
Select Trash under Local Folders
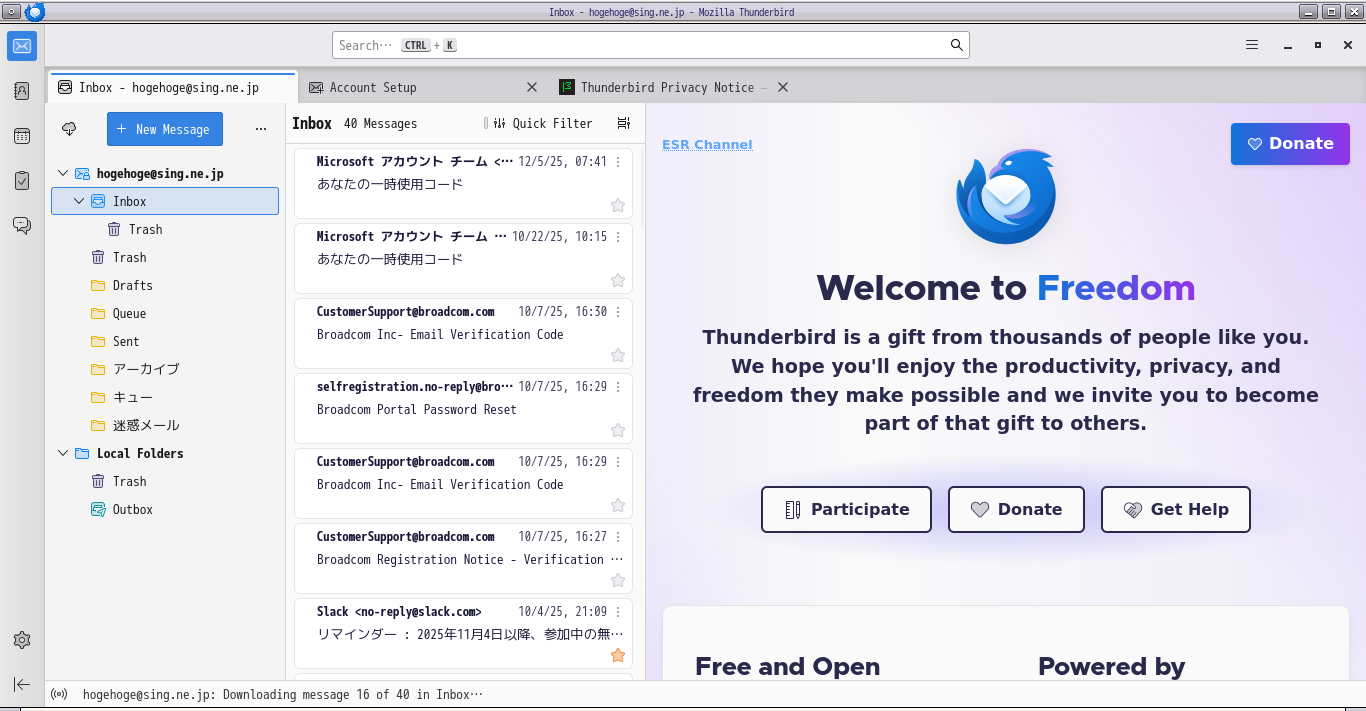tap(165, 481)
